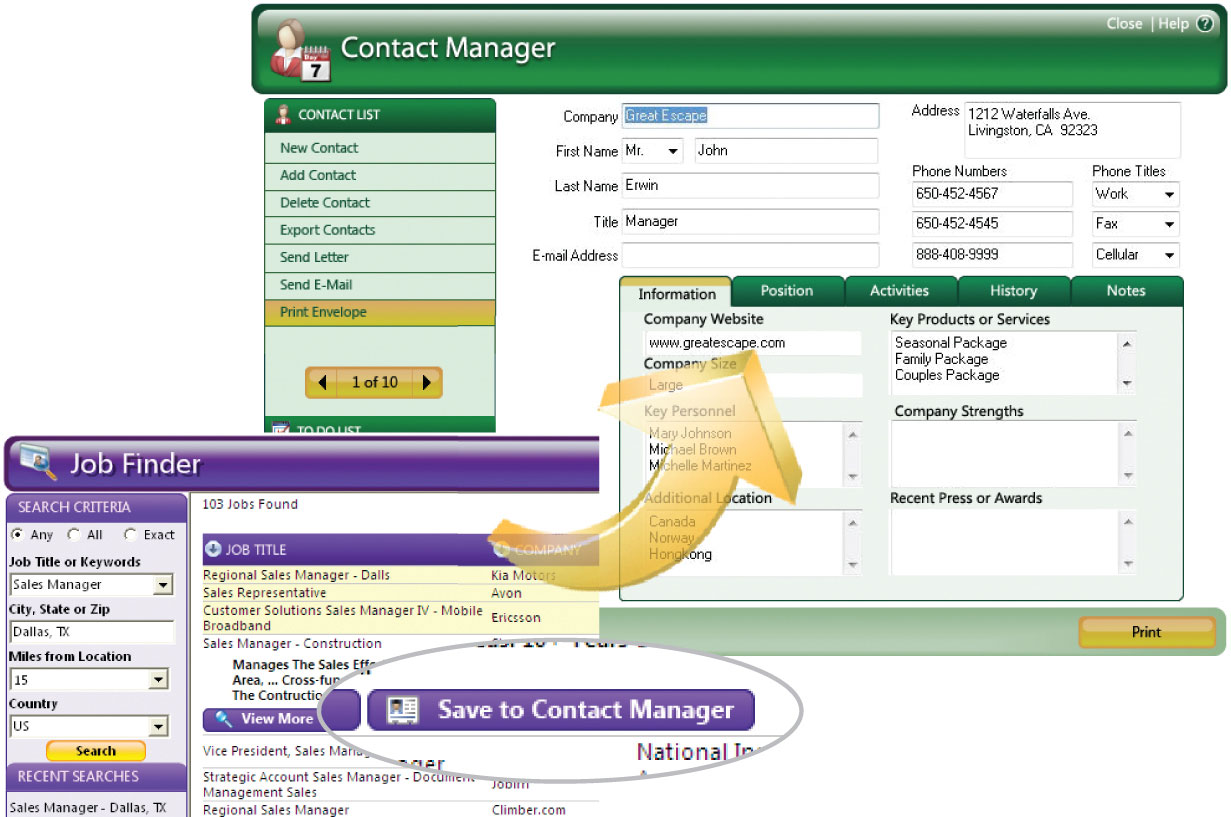Viewport: 1231px width, 817px height.
Task: Switch to the Notes tab
Action: [1126, 290]
